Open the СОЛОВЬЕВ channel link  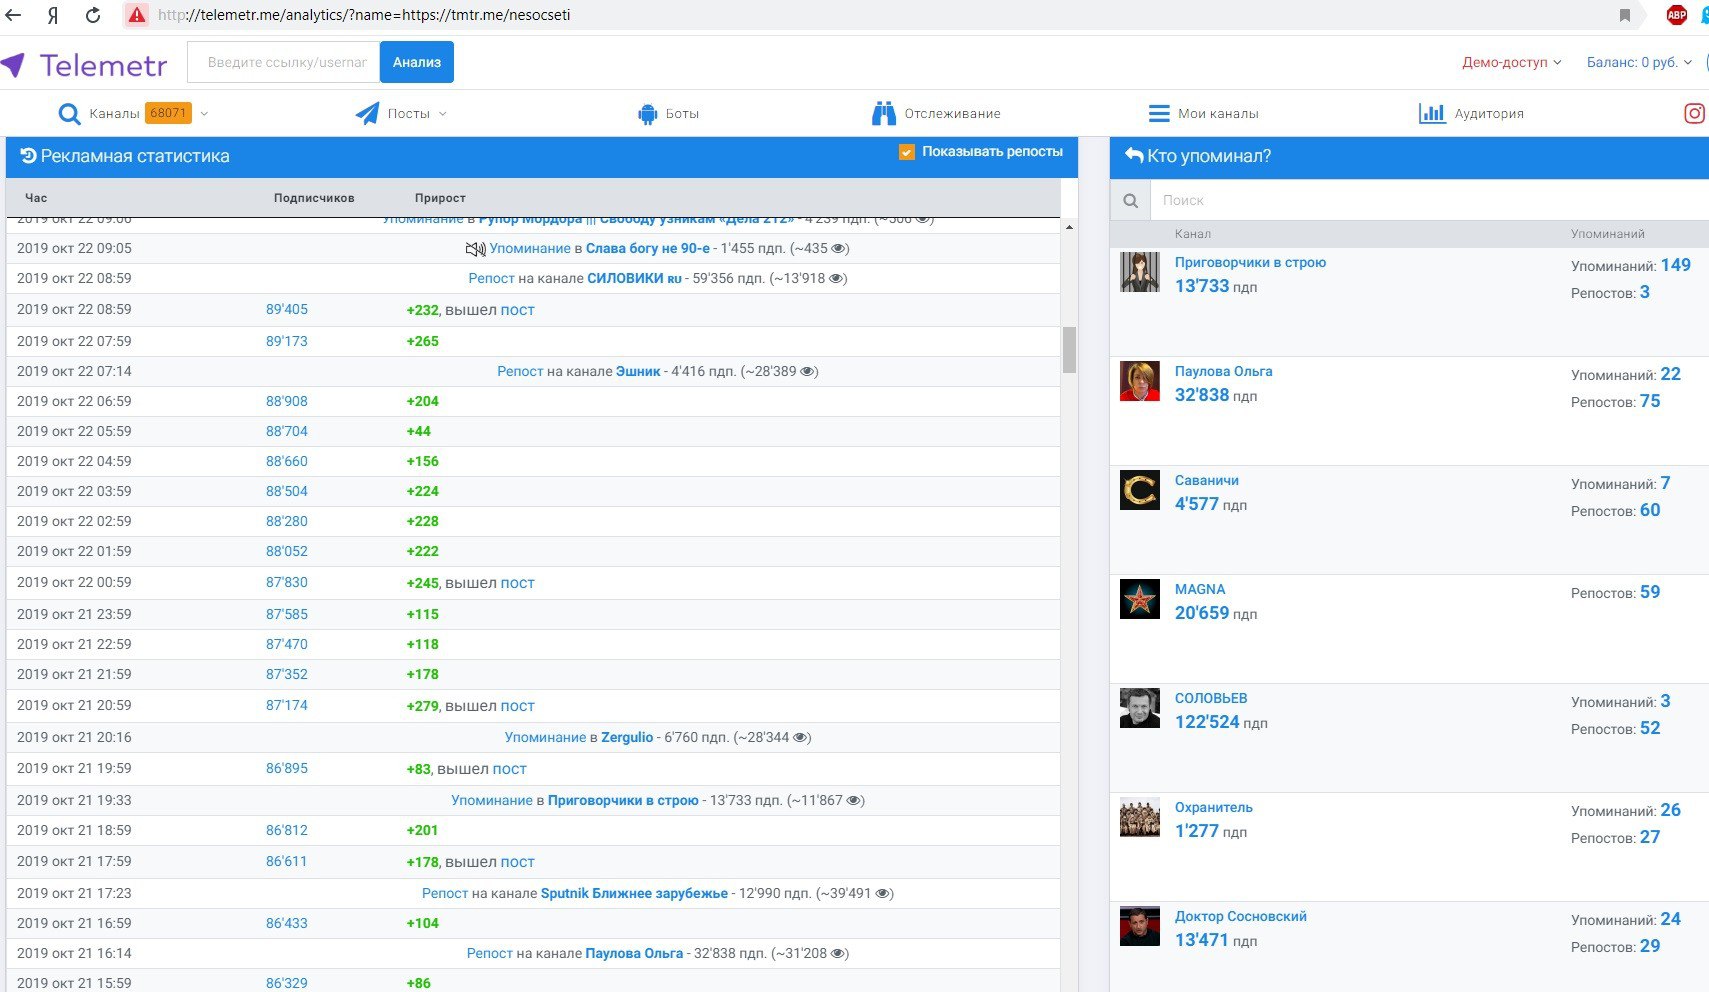pos(1211,698)
